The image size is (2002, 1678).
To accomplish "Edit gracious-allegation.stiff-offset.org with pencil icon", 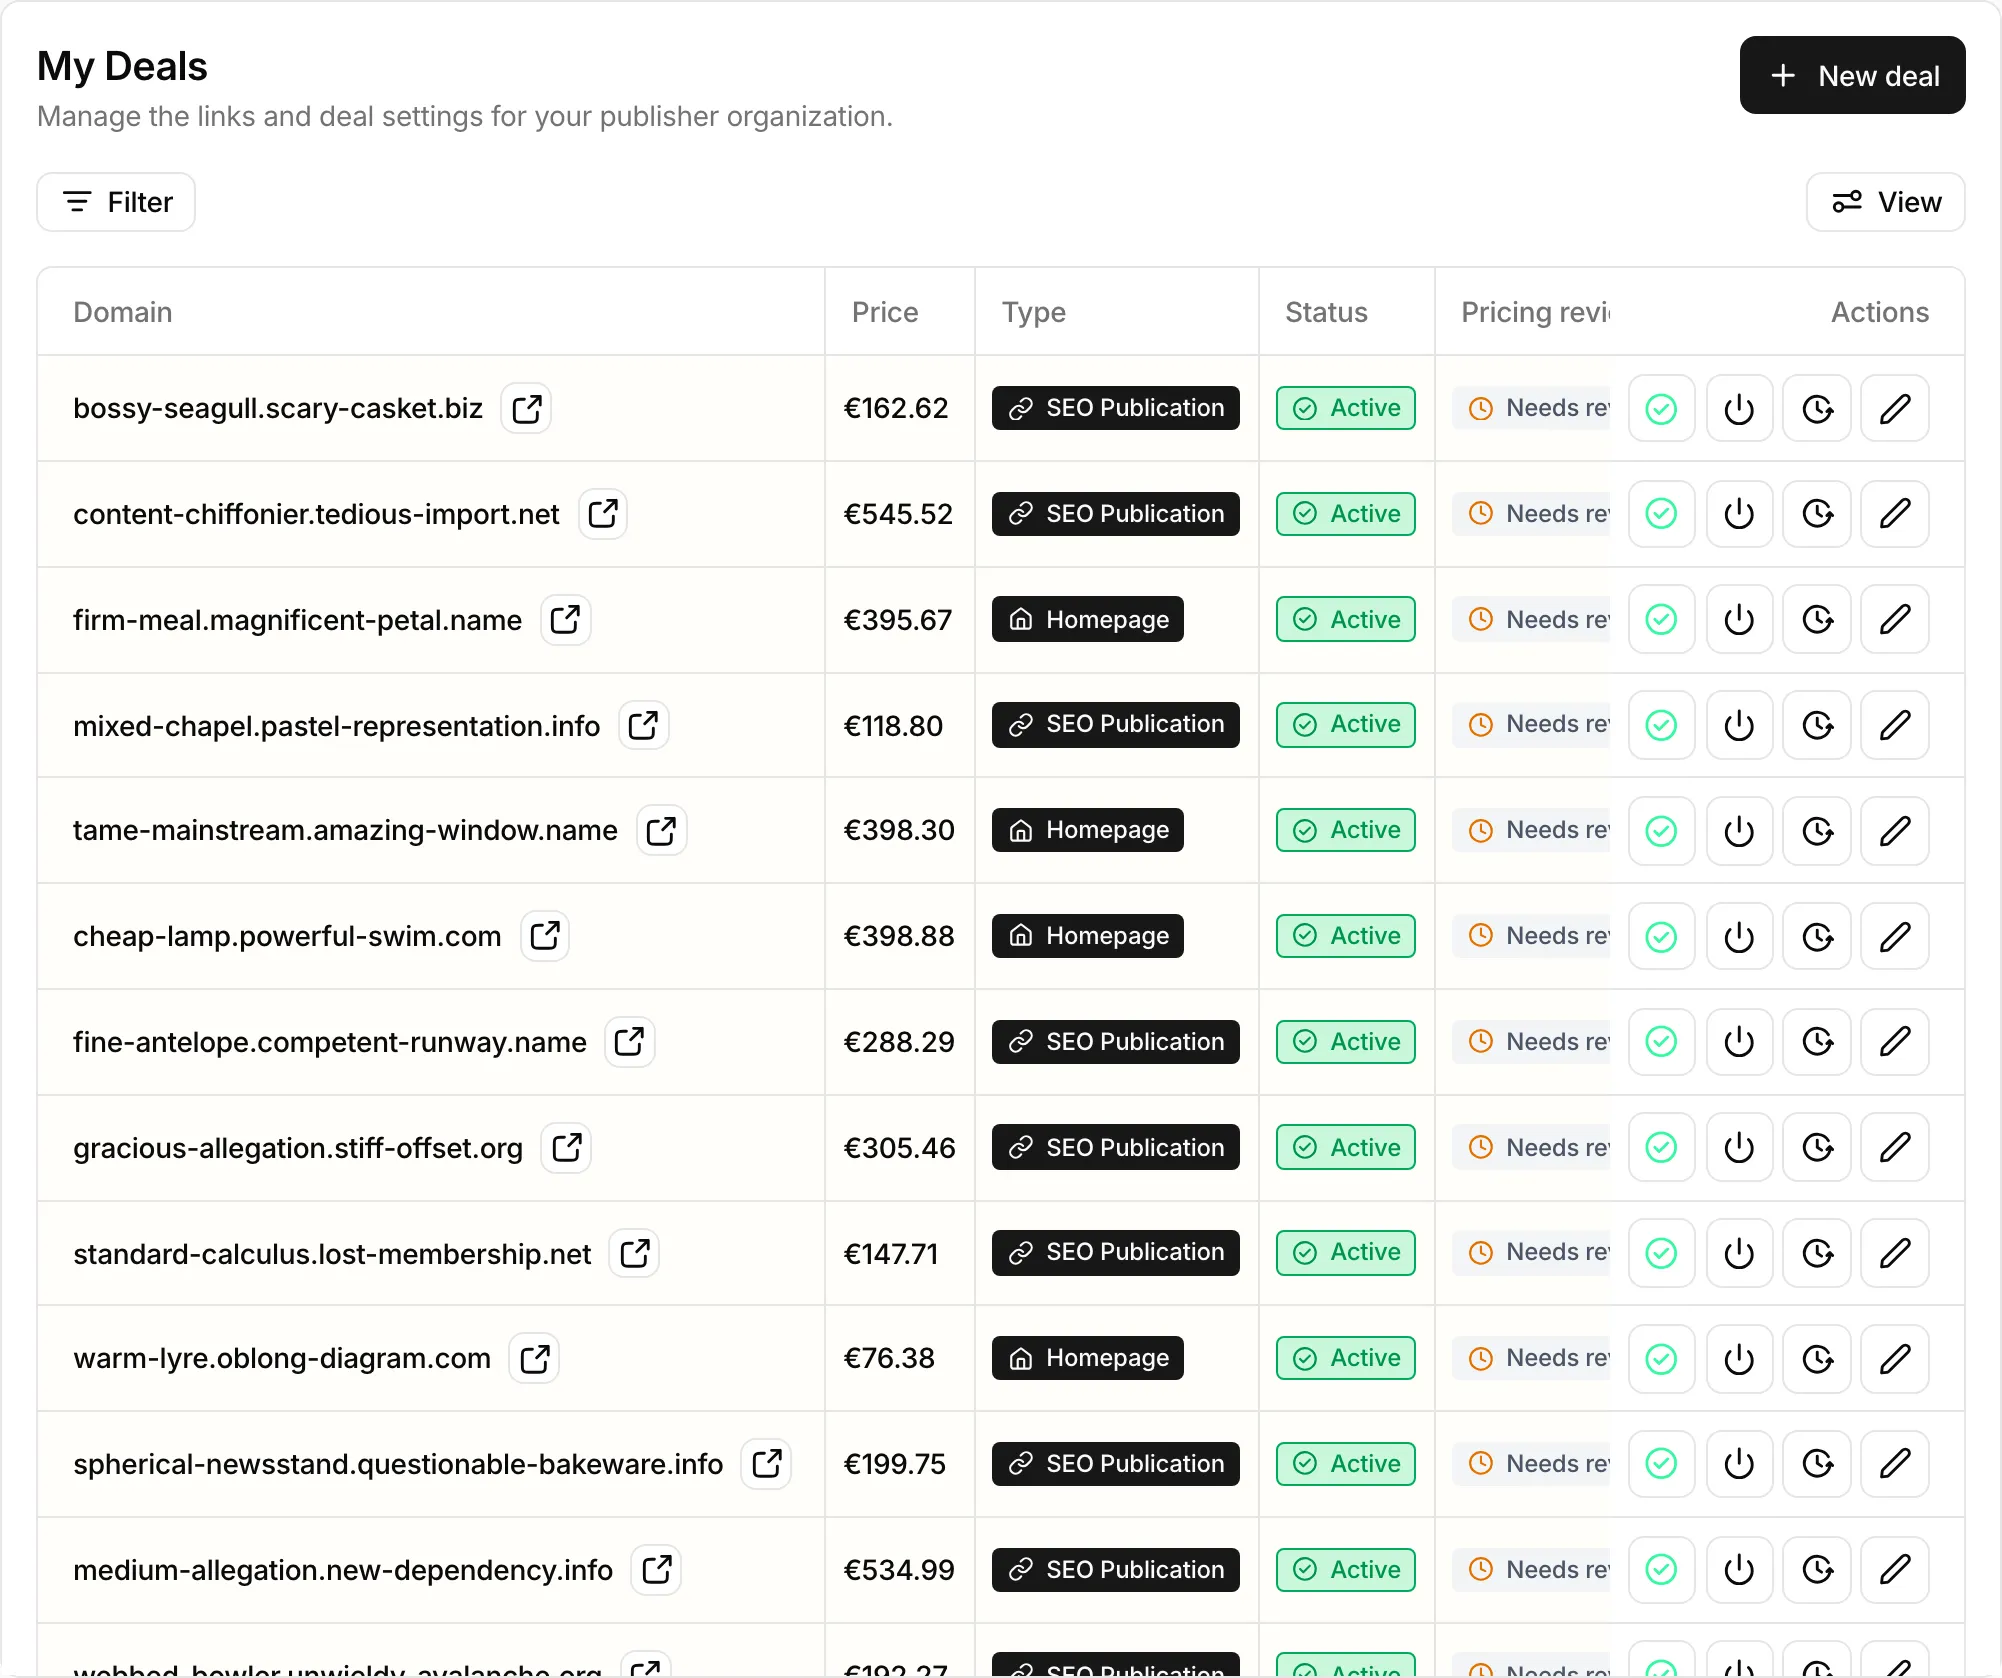I will click(x=1895, y=1147).
